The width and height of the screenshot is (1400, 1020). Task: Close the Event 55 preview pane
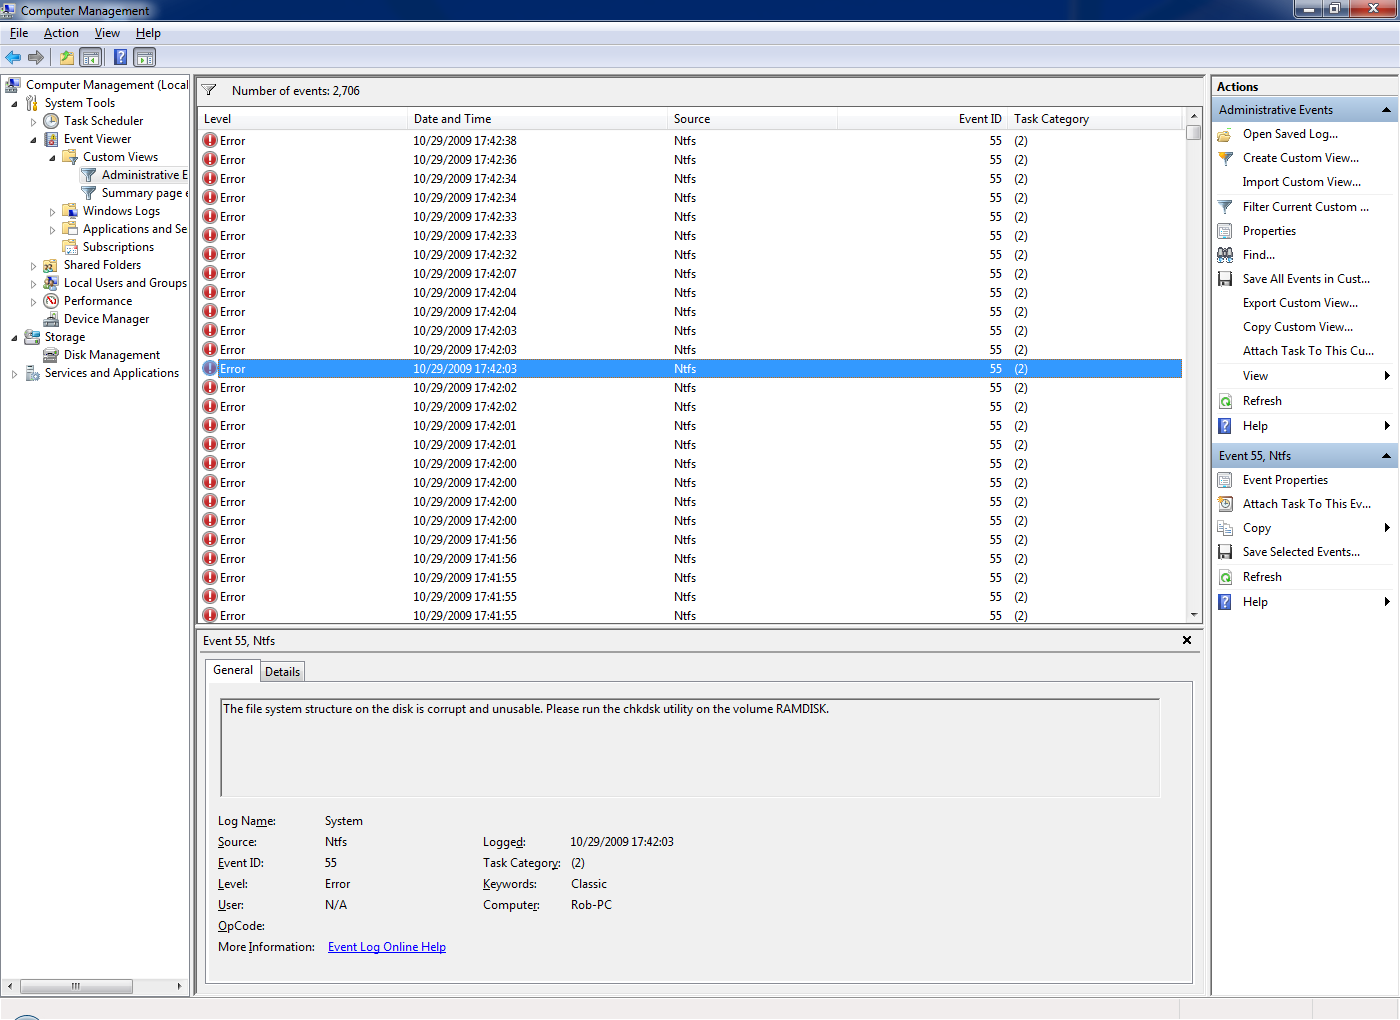(1187, 640)
